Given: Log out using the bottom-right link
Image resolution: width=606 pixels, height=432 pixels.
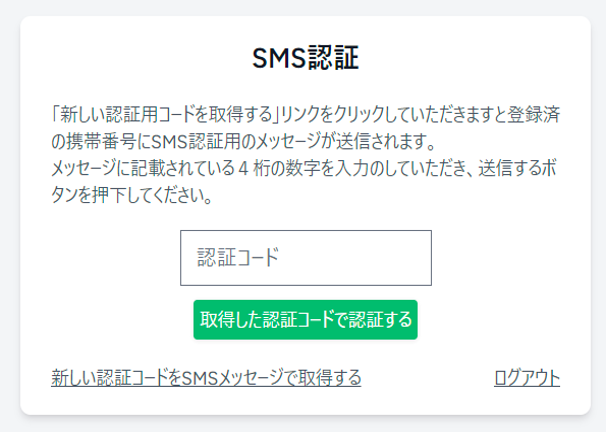Looking at the screenshot, I should point(526,377).
